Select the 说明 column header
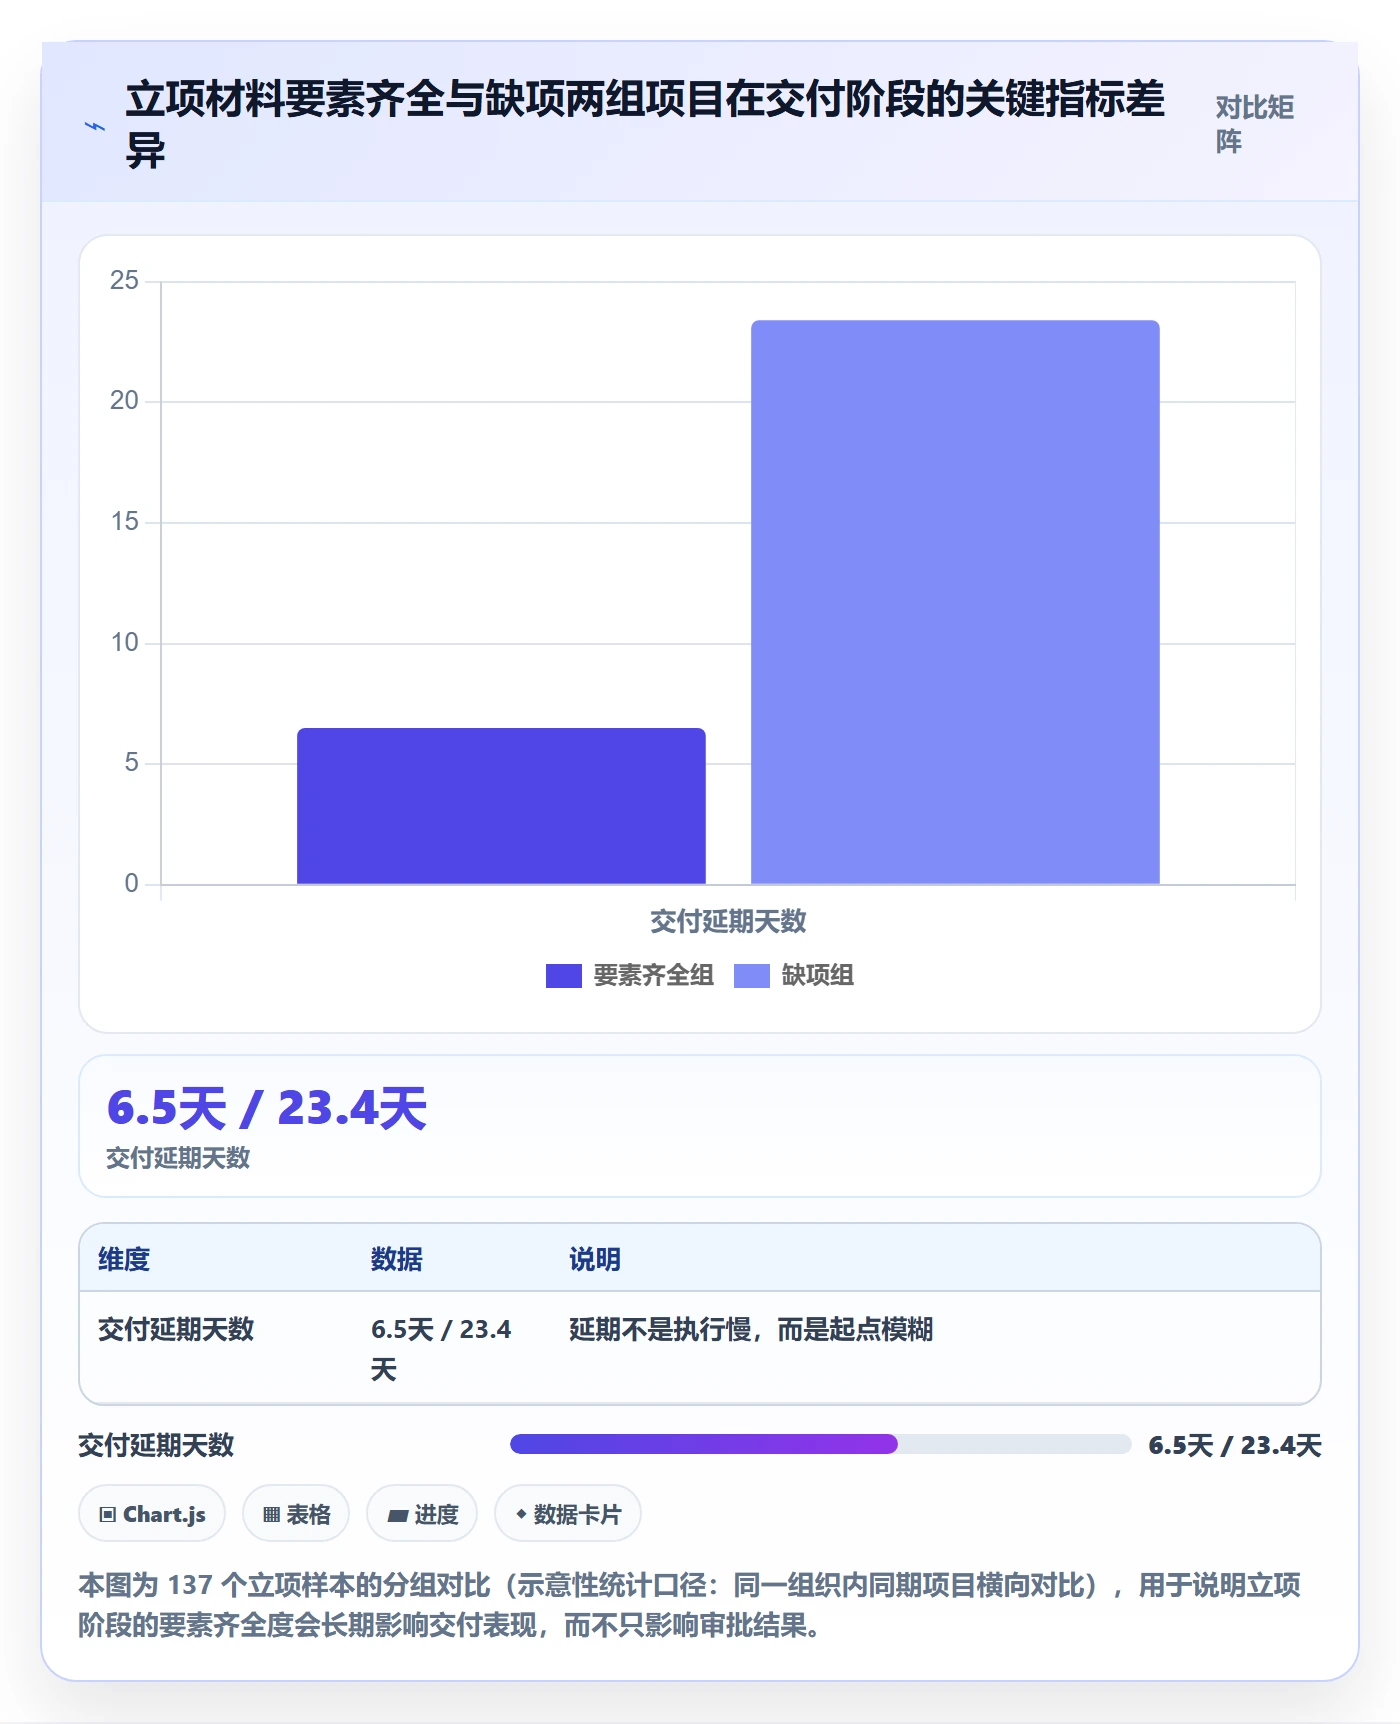 click(595, 1259)
